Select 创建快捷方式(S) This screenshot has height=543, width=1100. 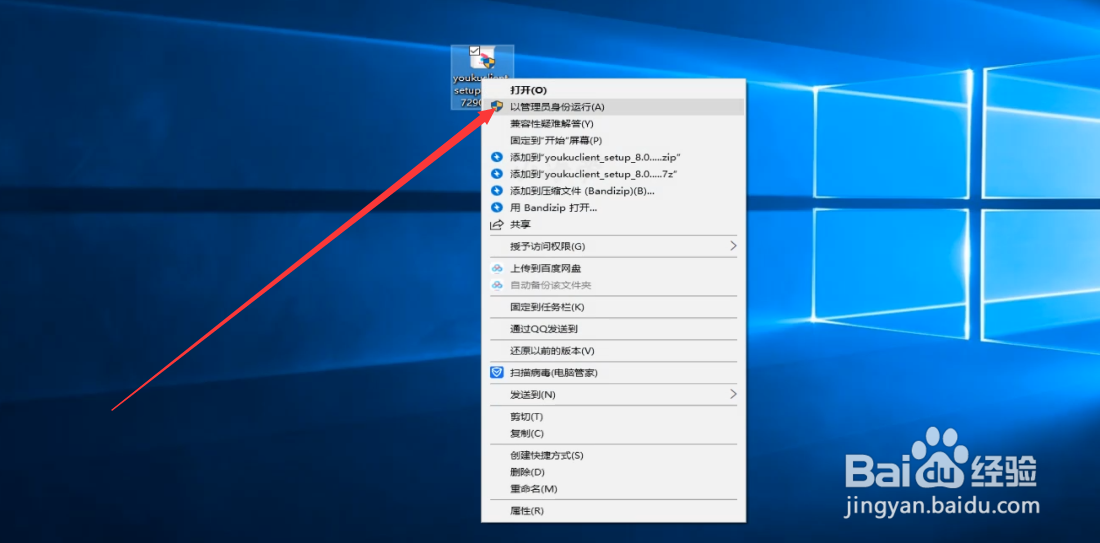click(x=612, y=455)
